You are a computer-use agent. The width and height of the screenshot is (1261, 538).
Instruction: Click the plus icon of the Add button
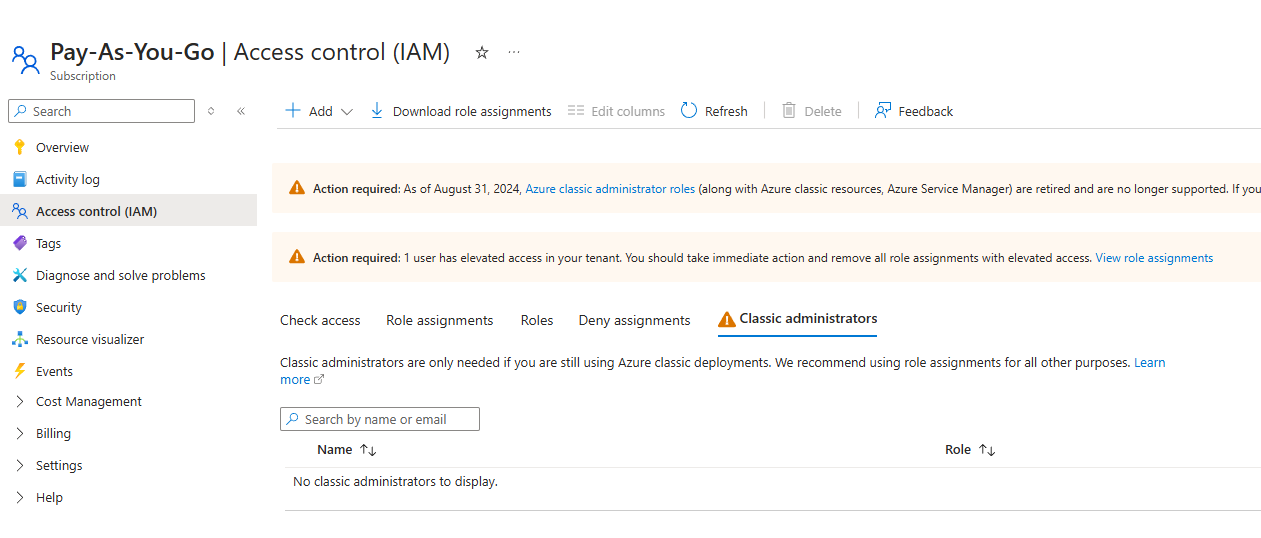[293, 111]
